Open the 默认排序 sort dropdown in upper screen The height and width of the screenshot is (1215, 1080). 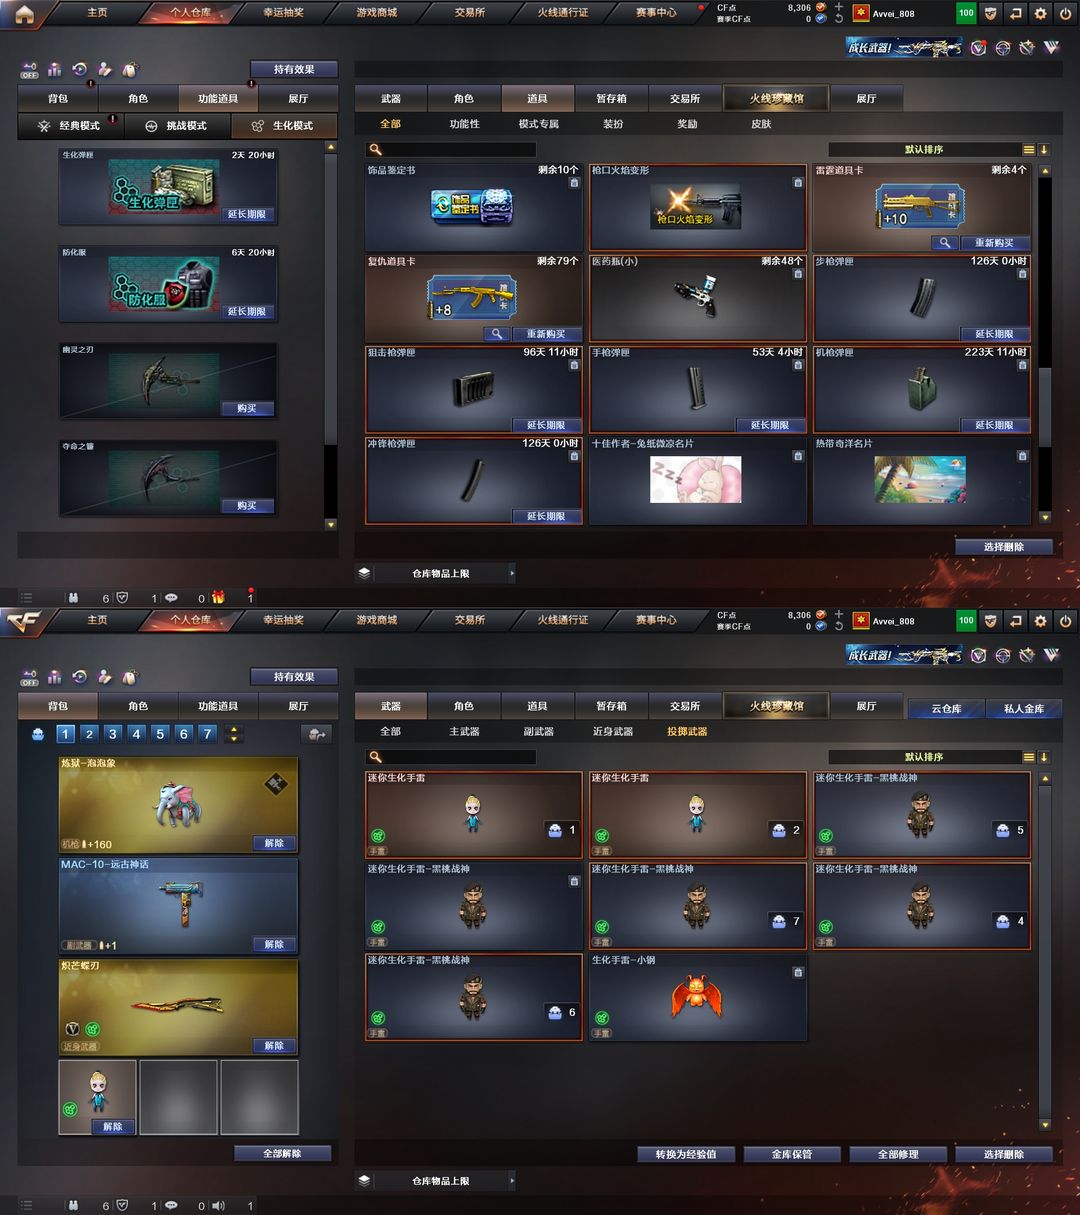924,150
